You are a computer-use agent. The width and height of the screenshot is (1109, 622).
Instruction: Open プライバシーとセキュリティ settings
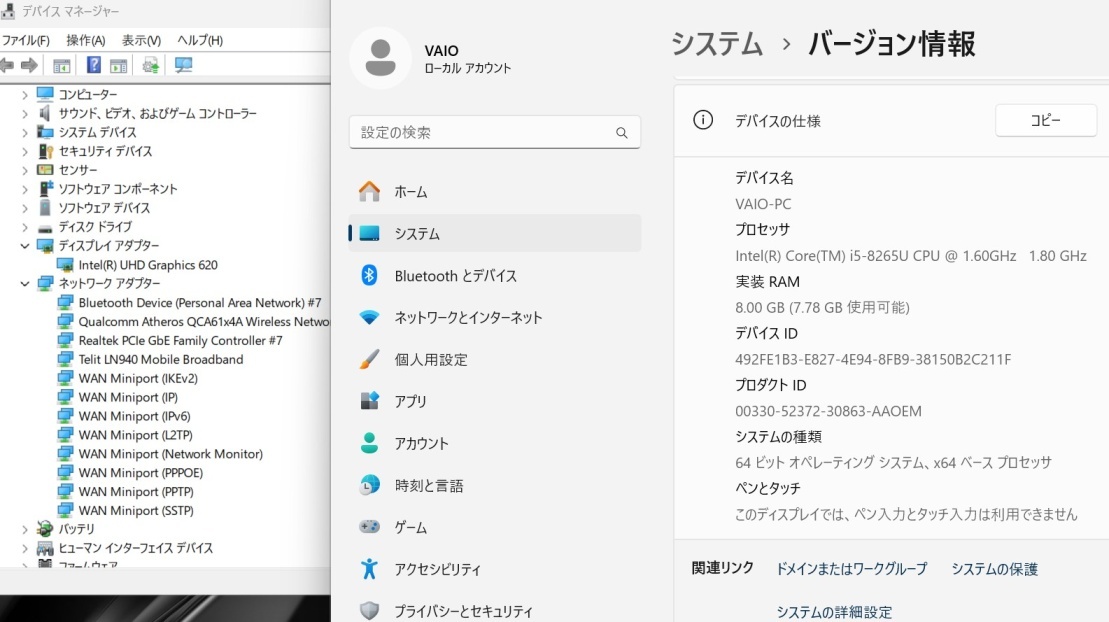[x=494, y=611]
